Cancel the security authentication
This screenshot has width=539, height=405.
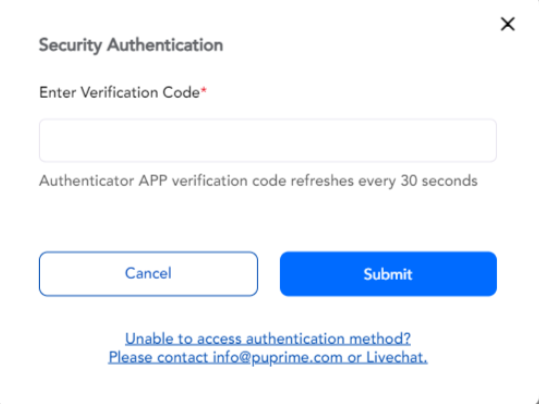pyautogui.click(x=148, y=274)
